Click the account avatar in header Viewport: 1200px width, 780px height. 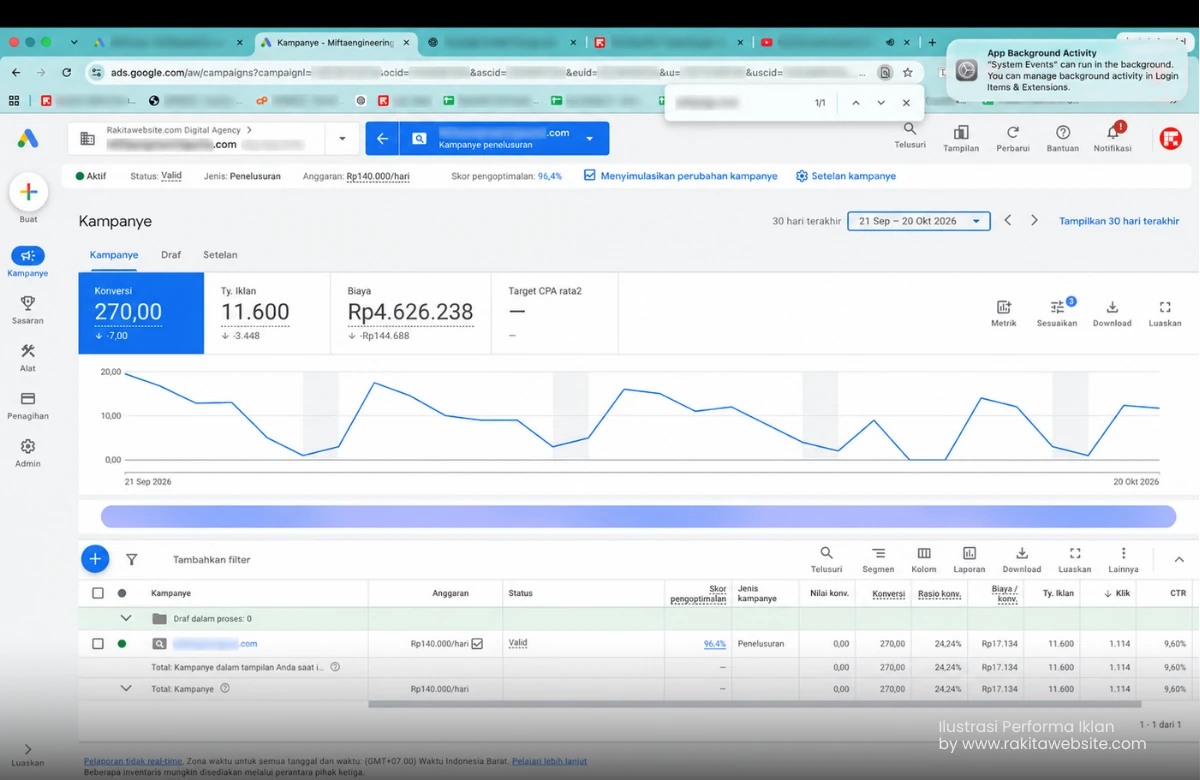[x=1171, y=139]
